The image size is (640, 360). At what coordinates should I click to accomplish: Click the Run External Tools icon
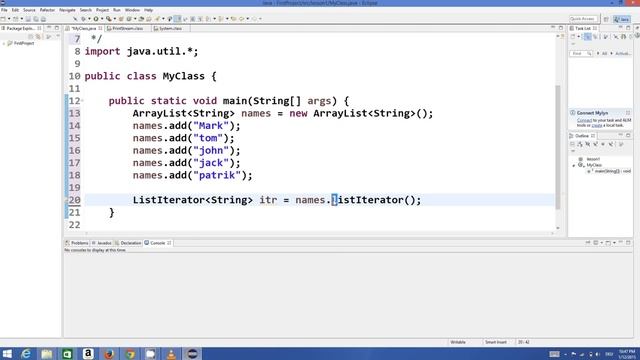tap(109, 19)
